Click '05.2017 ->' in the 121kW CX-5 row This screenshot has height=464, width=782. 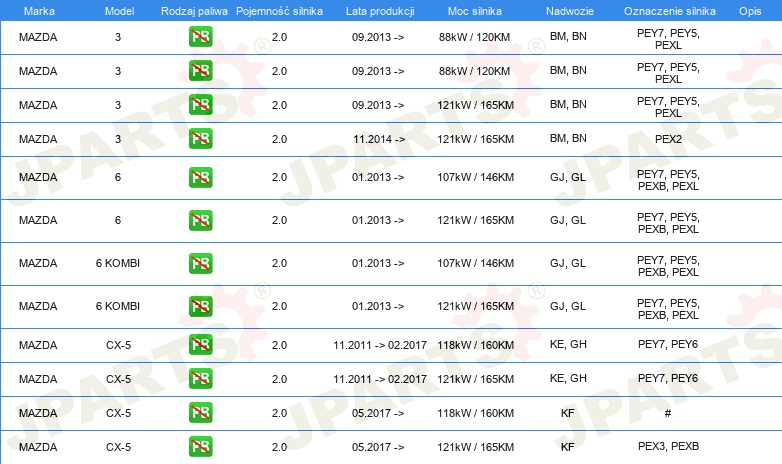pos(378,447)
